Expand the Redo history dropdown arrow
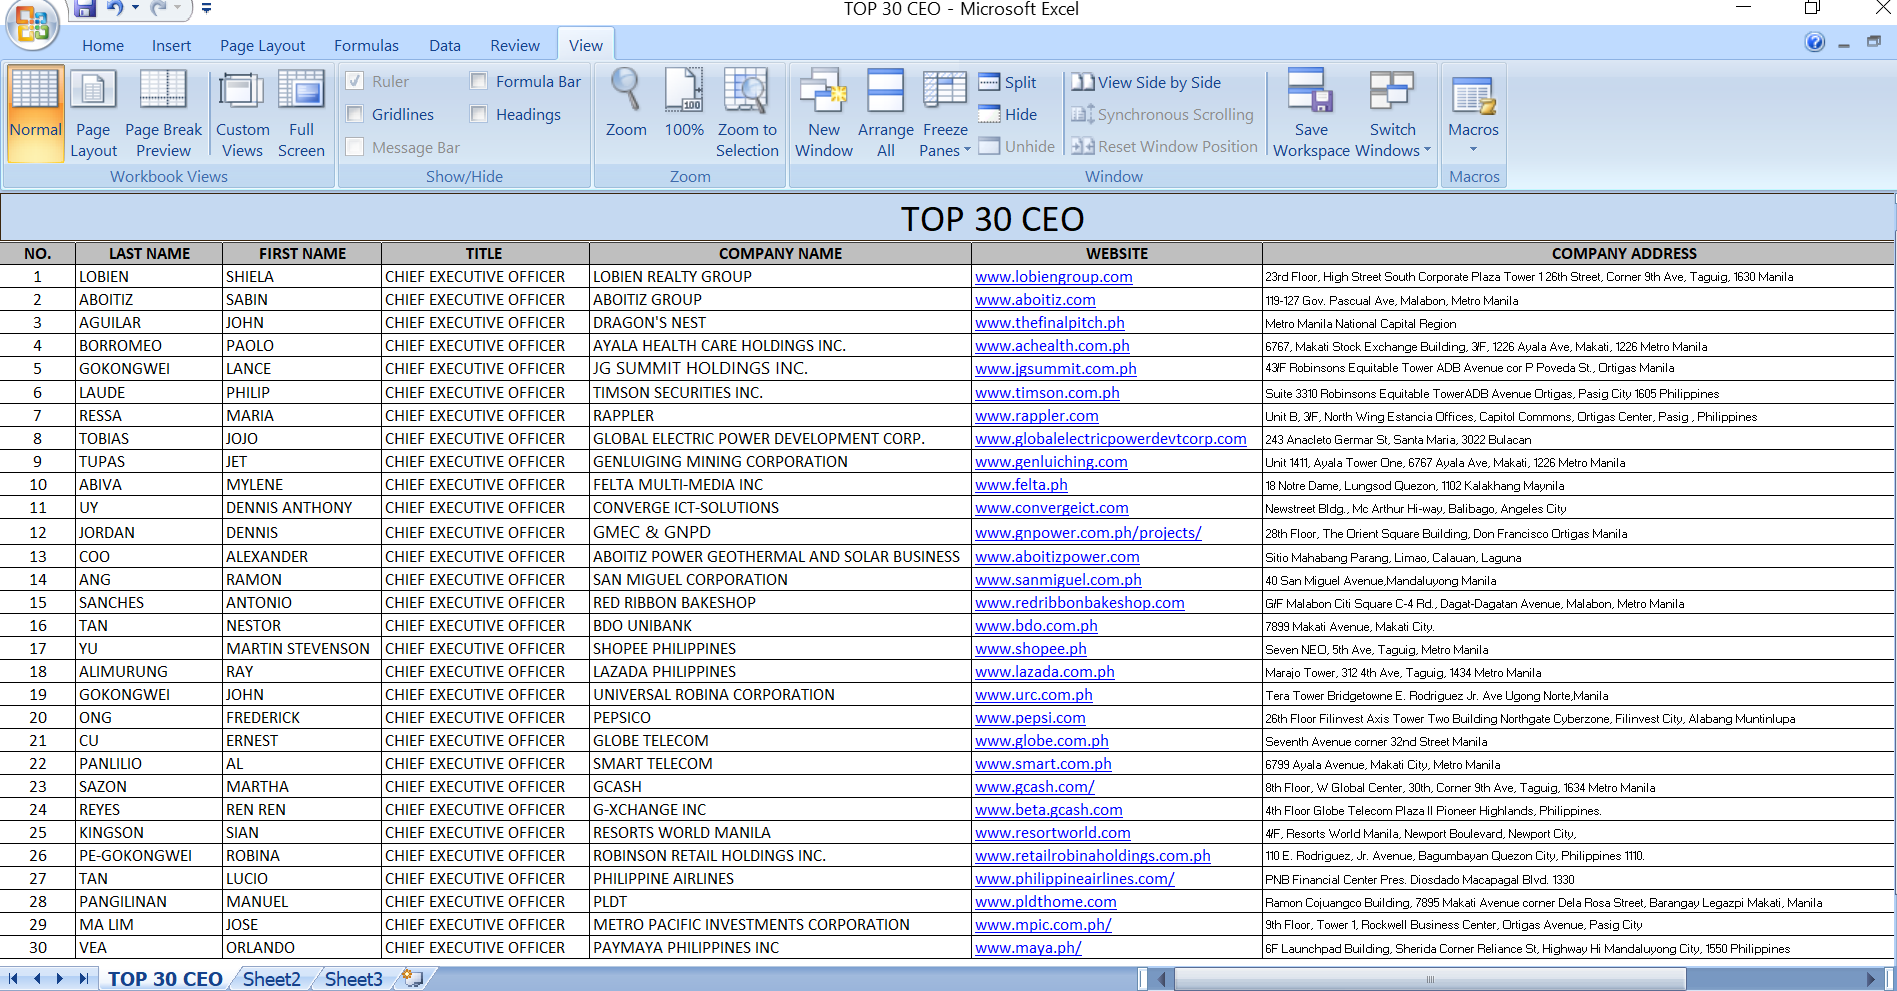1897x991 pixels. point(177,9)
